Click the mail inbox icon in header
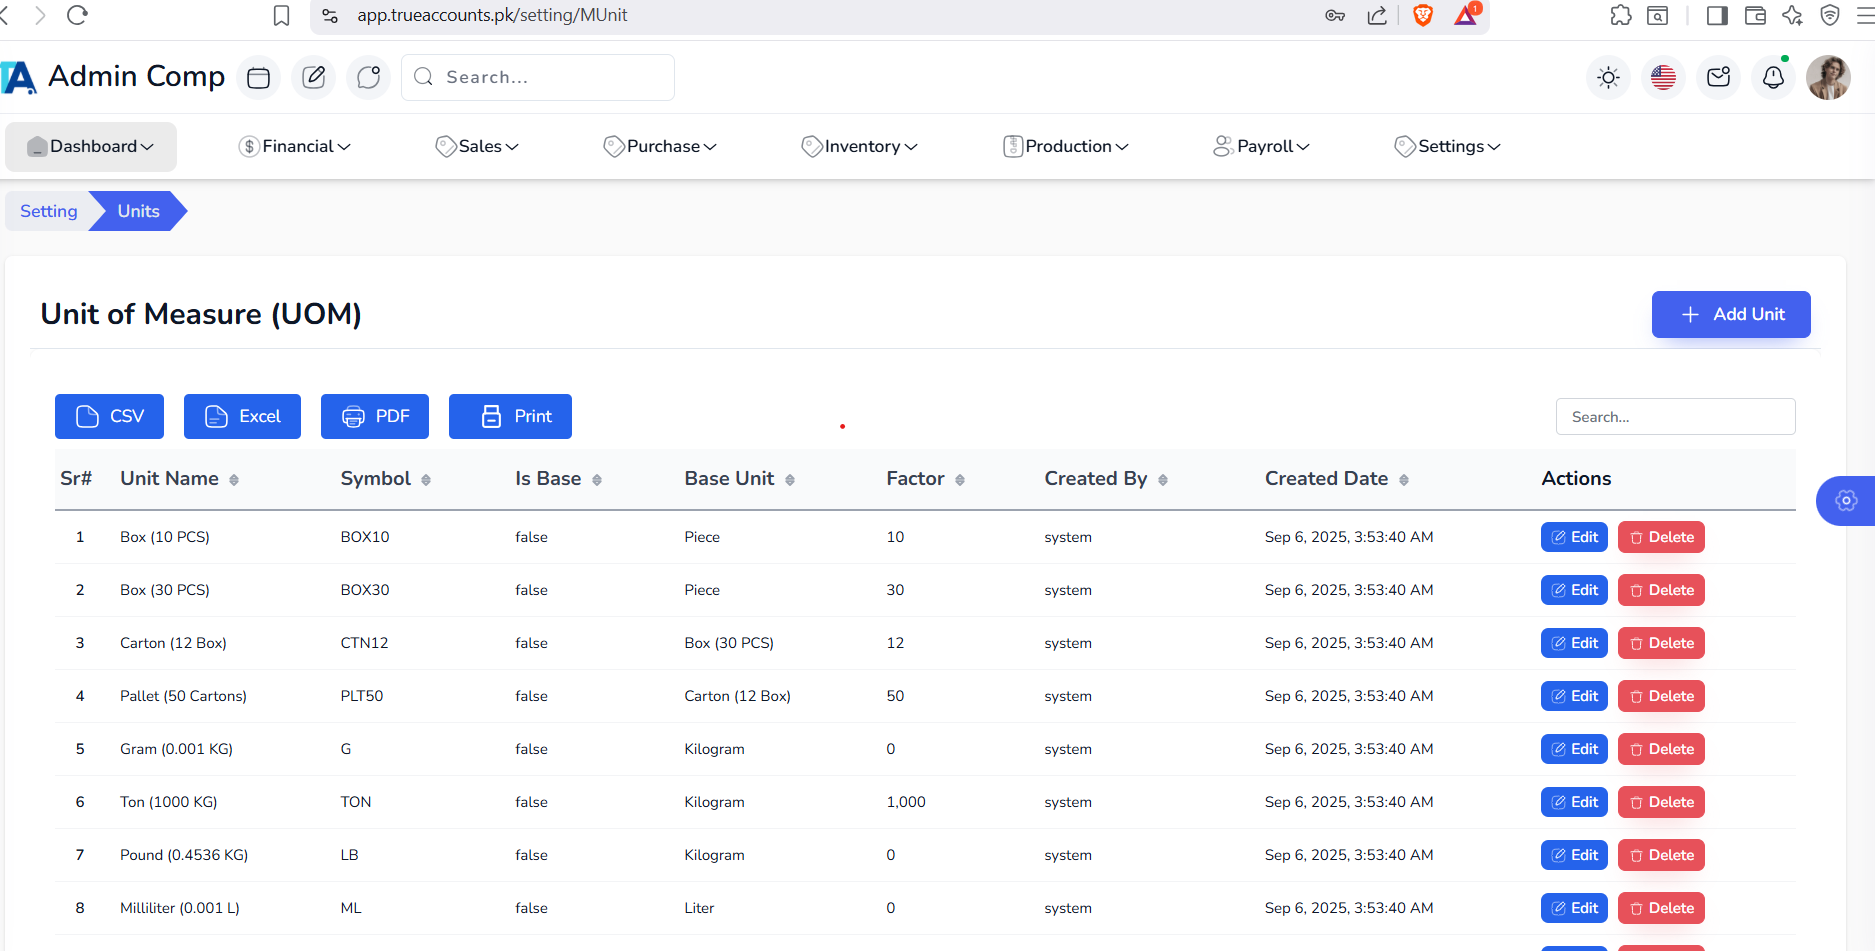 (x=1718, y=78)
